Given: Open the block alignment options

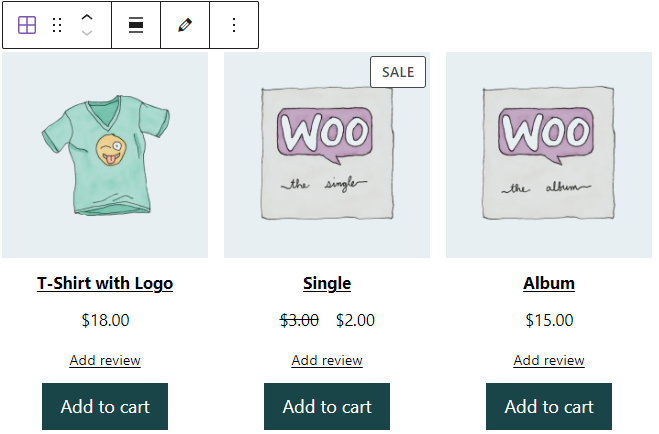Looking at the screenshot, I should click(x=136, y=25).
